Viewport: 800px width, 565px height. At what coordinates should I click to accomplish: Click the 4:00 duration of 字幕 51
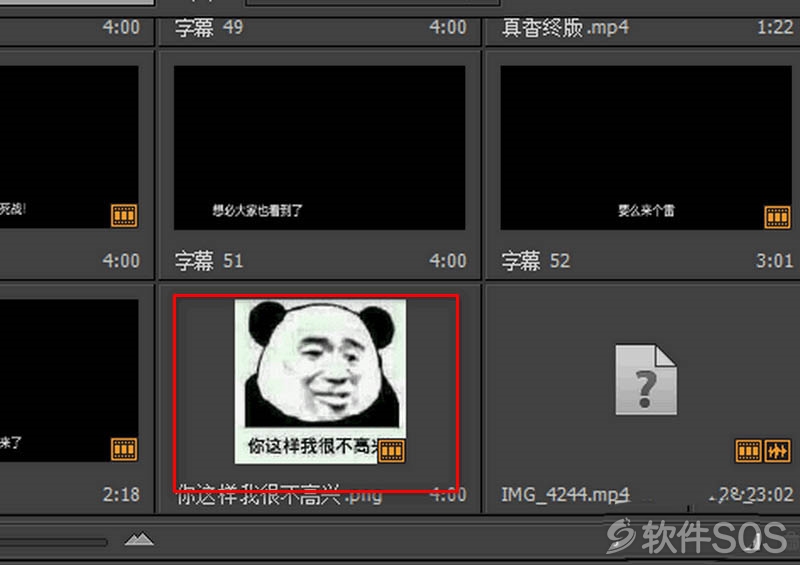click(447, 261)
